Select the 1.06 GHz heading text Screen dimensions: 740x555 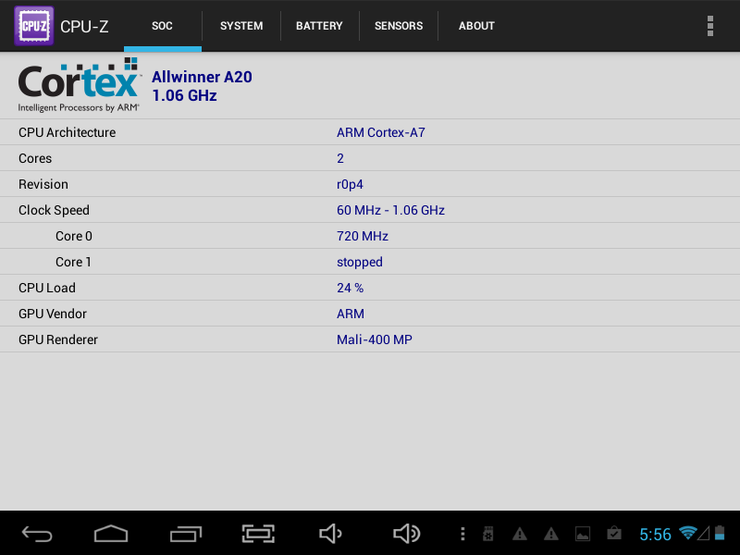(185, 96)
